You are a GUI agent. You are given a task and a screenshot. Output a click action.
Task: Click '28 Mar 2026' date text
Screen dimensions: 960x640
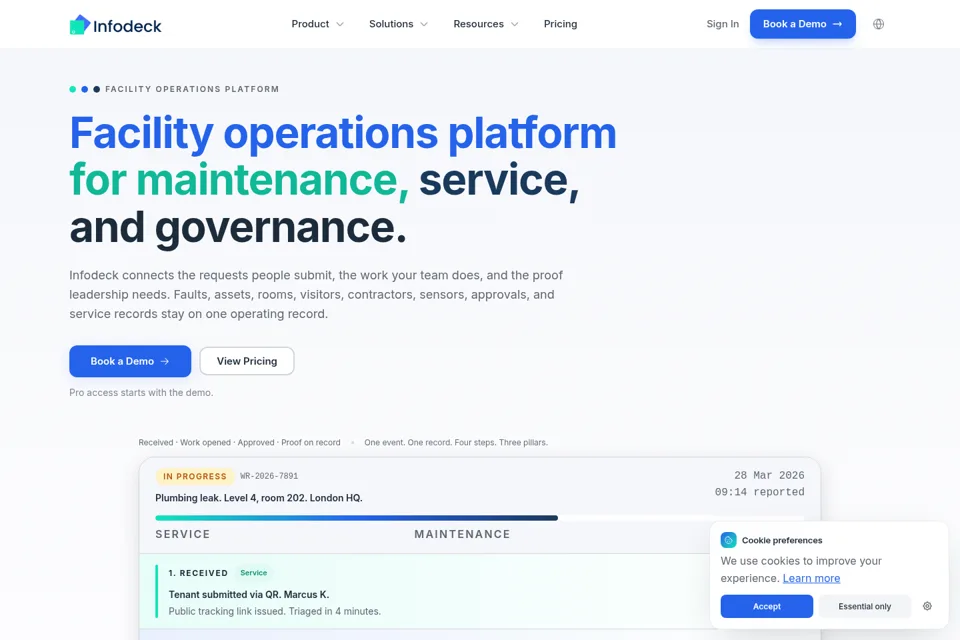point(769,475)
